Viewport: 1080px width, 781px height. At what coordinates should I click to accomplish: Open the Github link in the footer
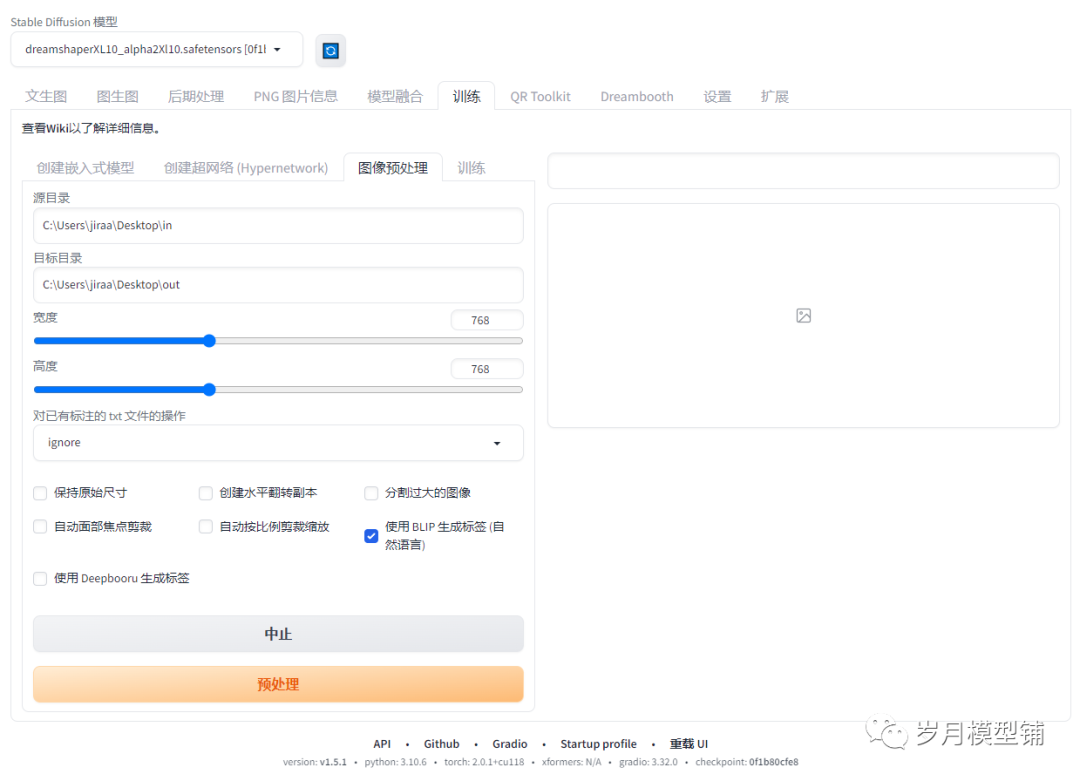click(x=441, y=743)
